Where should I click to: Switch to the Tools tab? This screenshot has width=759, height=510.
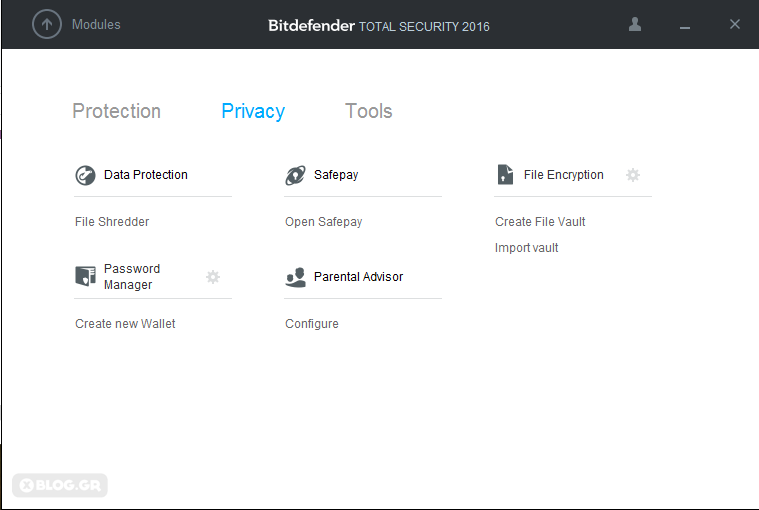coord(368,111)
